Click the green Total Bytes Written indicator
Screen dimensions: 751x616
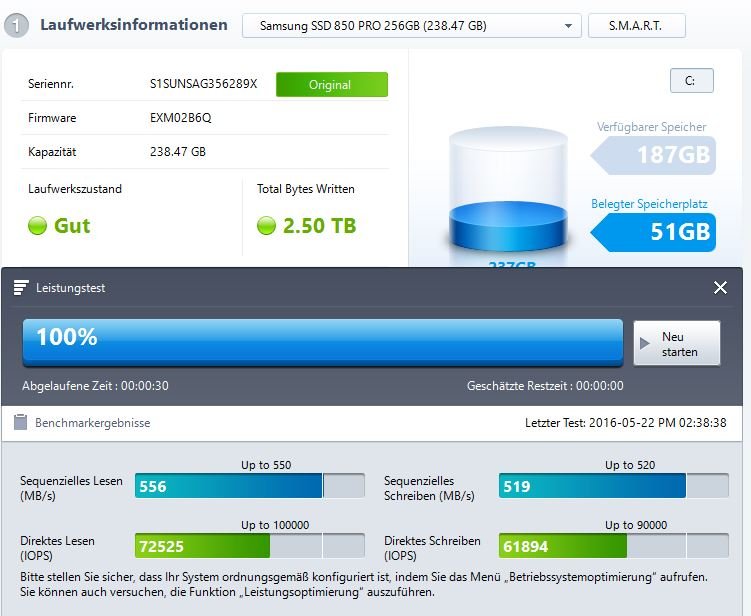pyautogui.click(x=266, y=226)
